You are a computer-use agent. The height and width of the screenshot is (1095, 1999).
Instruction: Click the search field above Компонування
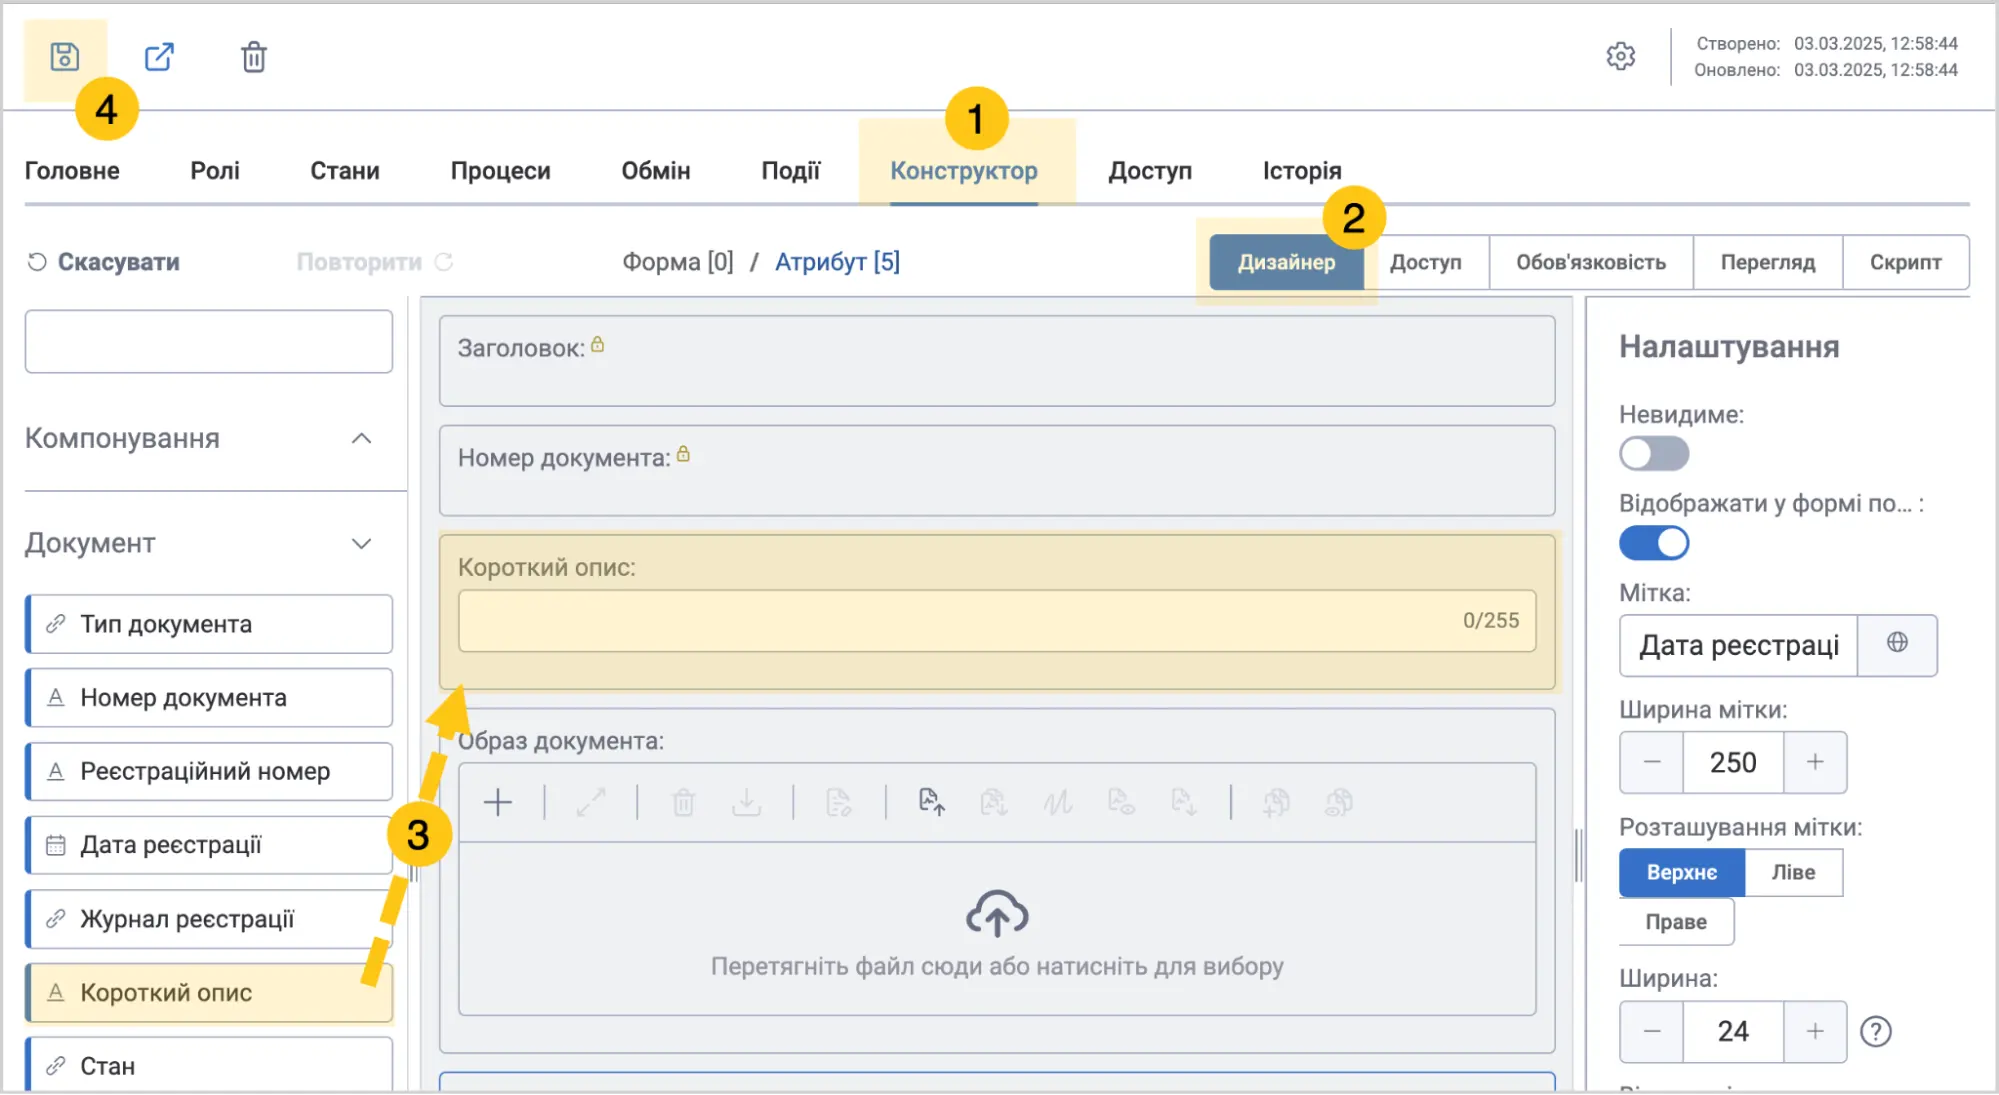pos(209,341)
